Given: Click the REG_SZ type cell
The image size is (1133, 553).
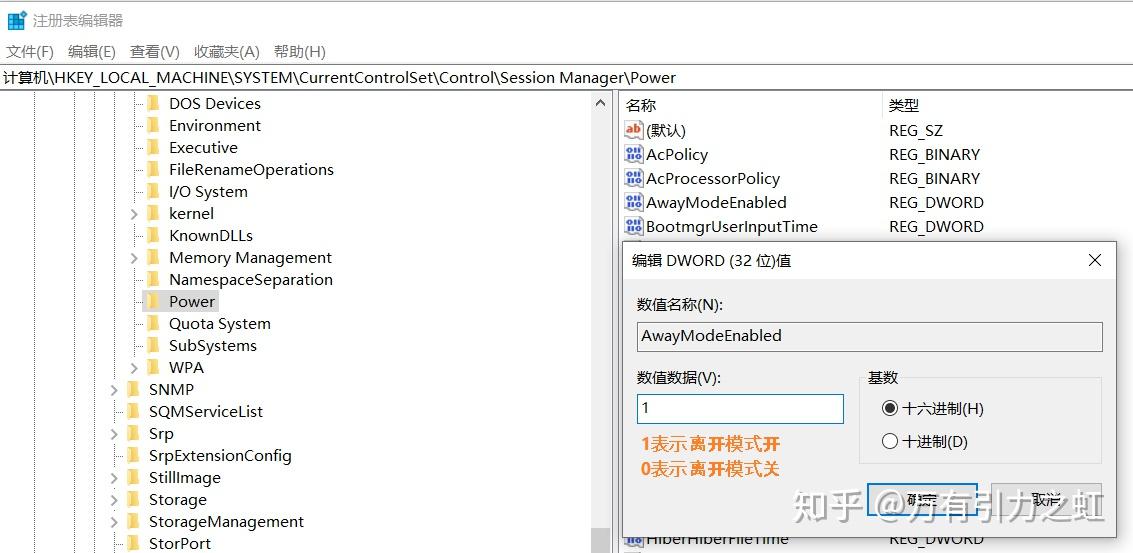Looking at the screenshot, I should pos(916,131).
